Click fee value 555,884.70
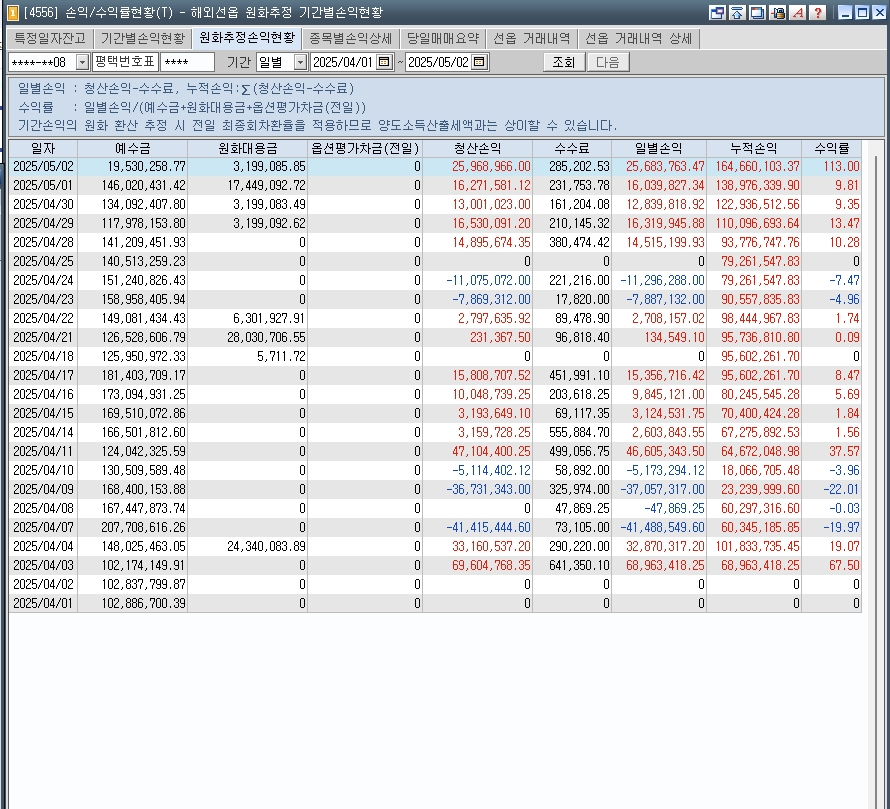Screen dimensions: 890x809 (x=579, y=433)
